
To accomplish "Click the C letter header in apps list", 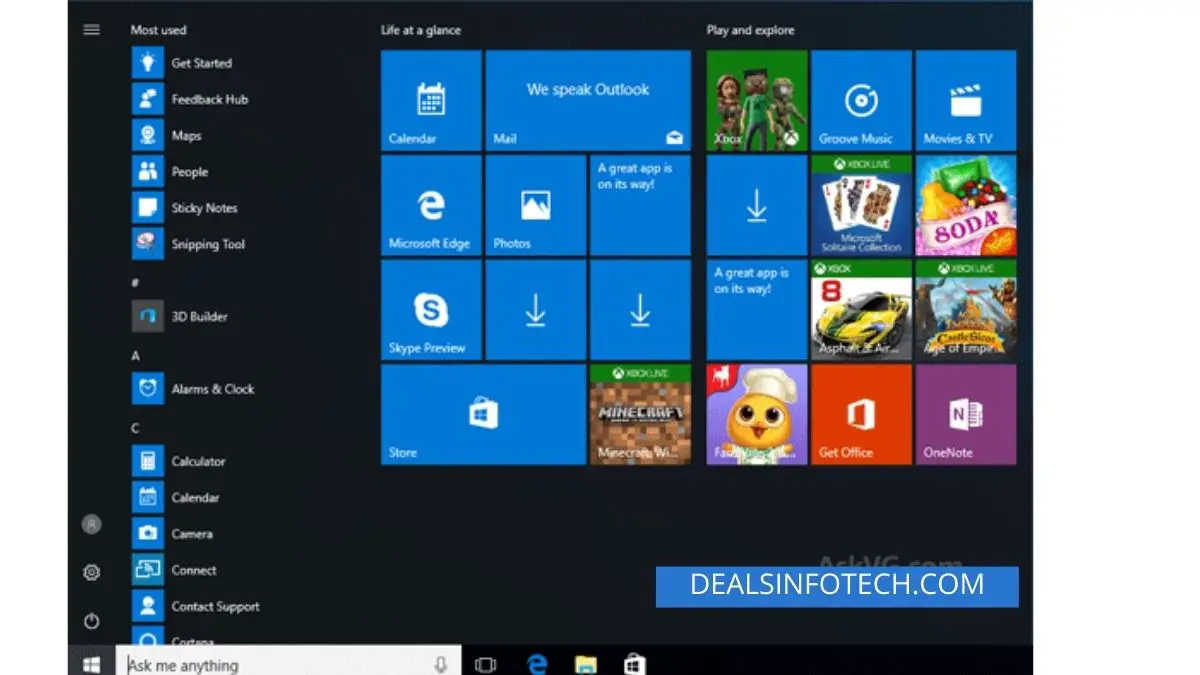I will point(135,428).
